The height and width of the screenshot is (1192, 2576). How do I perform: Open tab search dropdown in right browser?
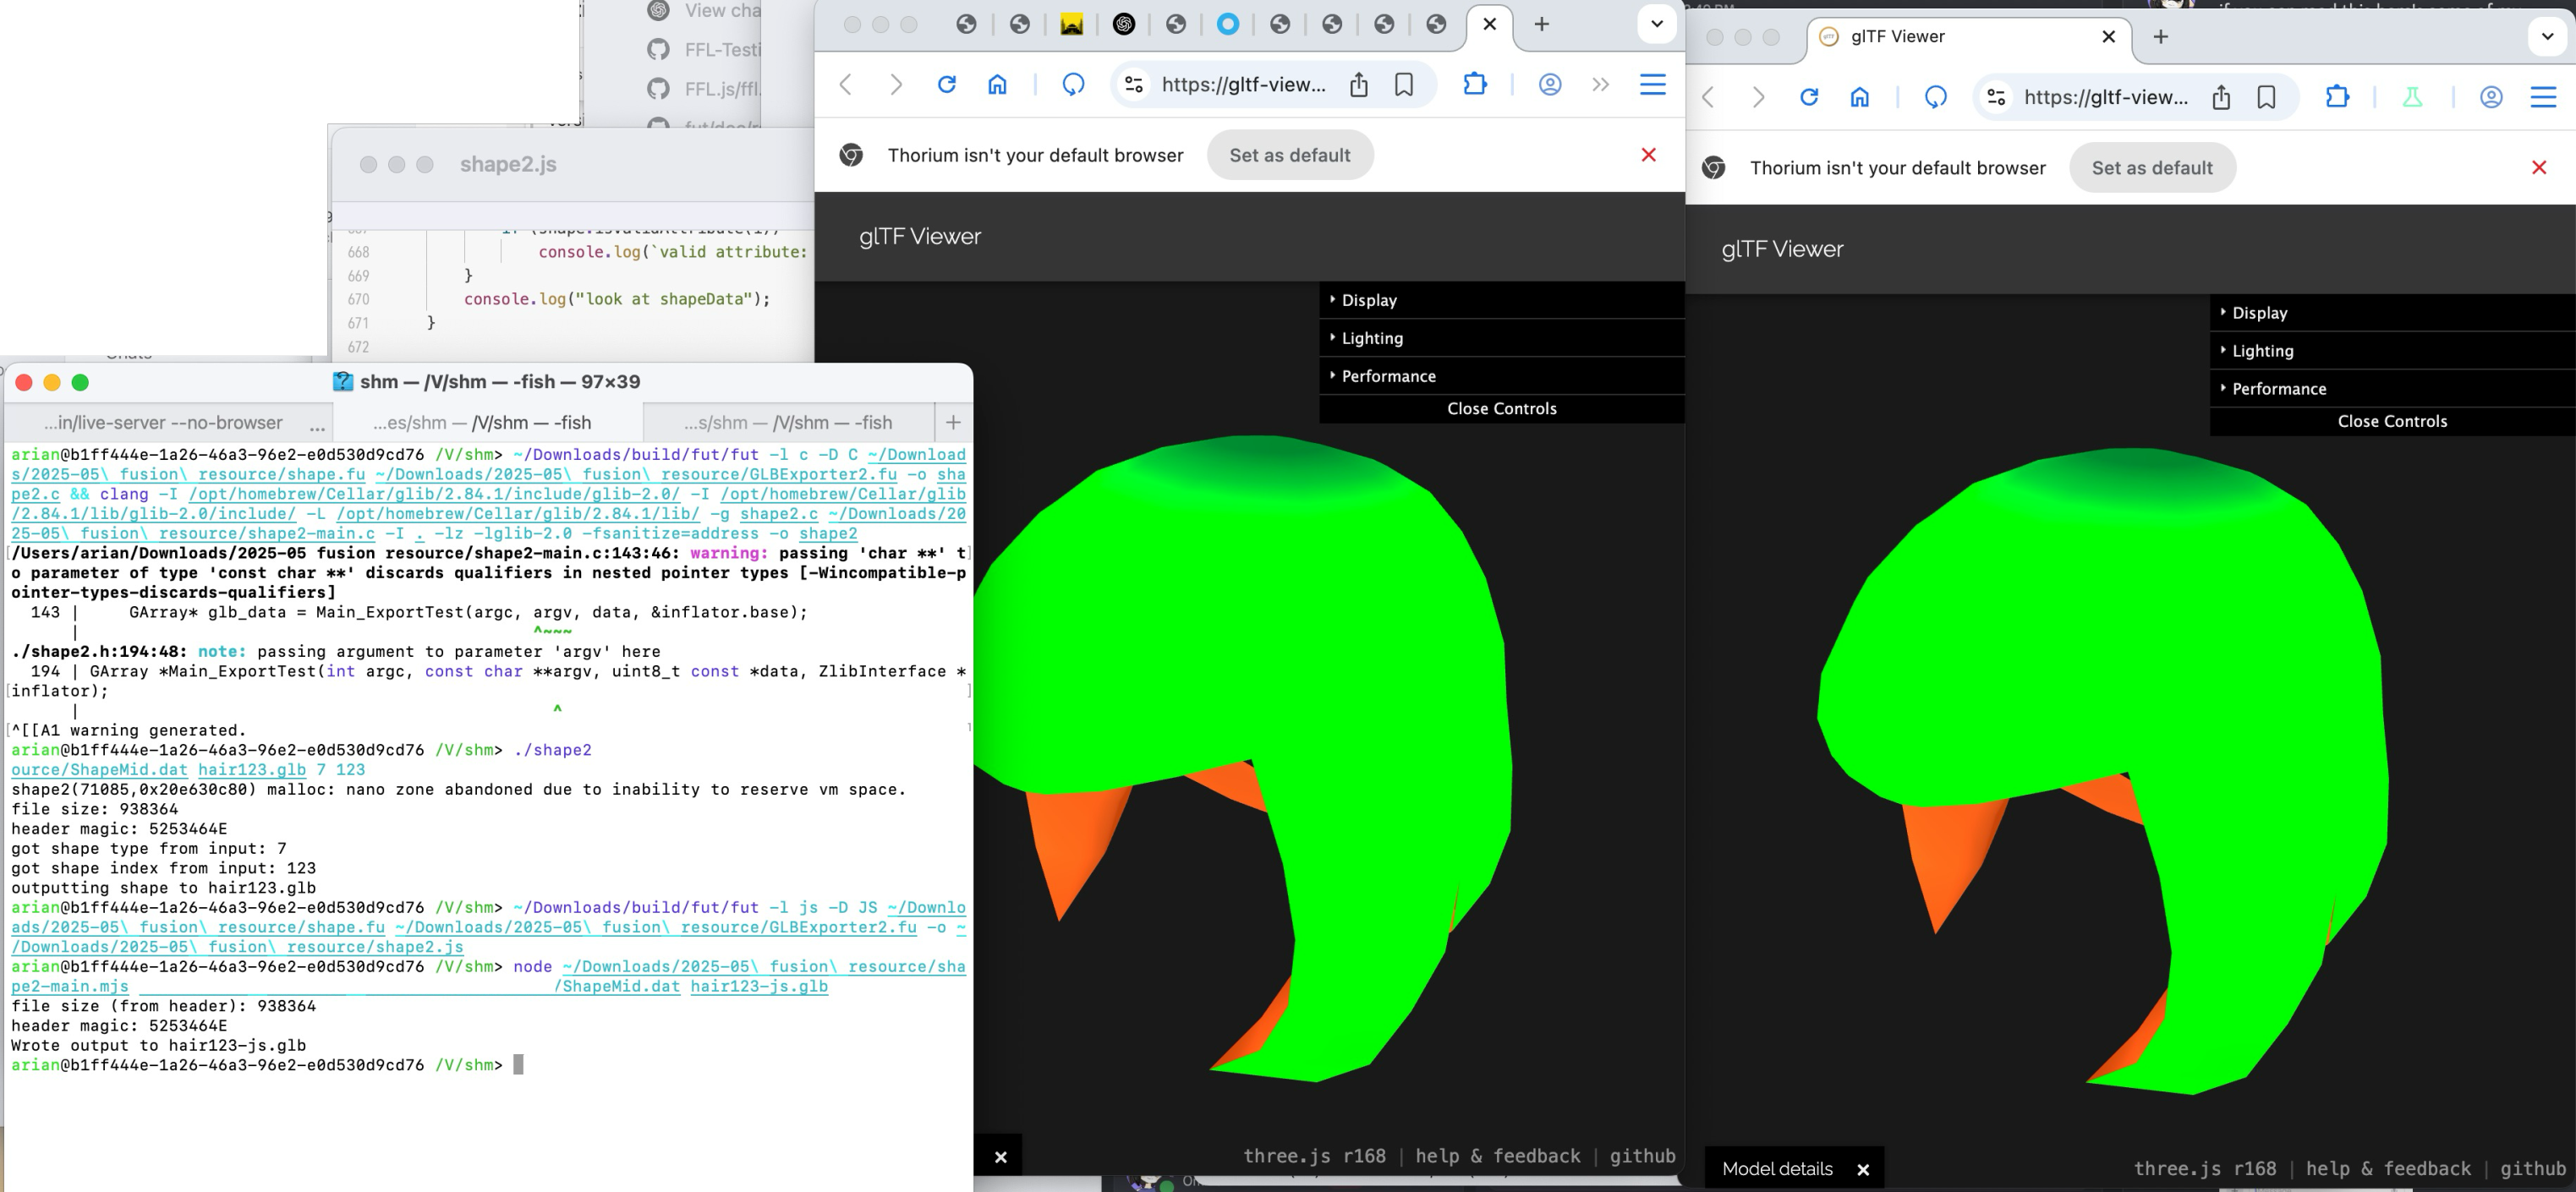(2546, 37)
